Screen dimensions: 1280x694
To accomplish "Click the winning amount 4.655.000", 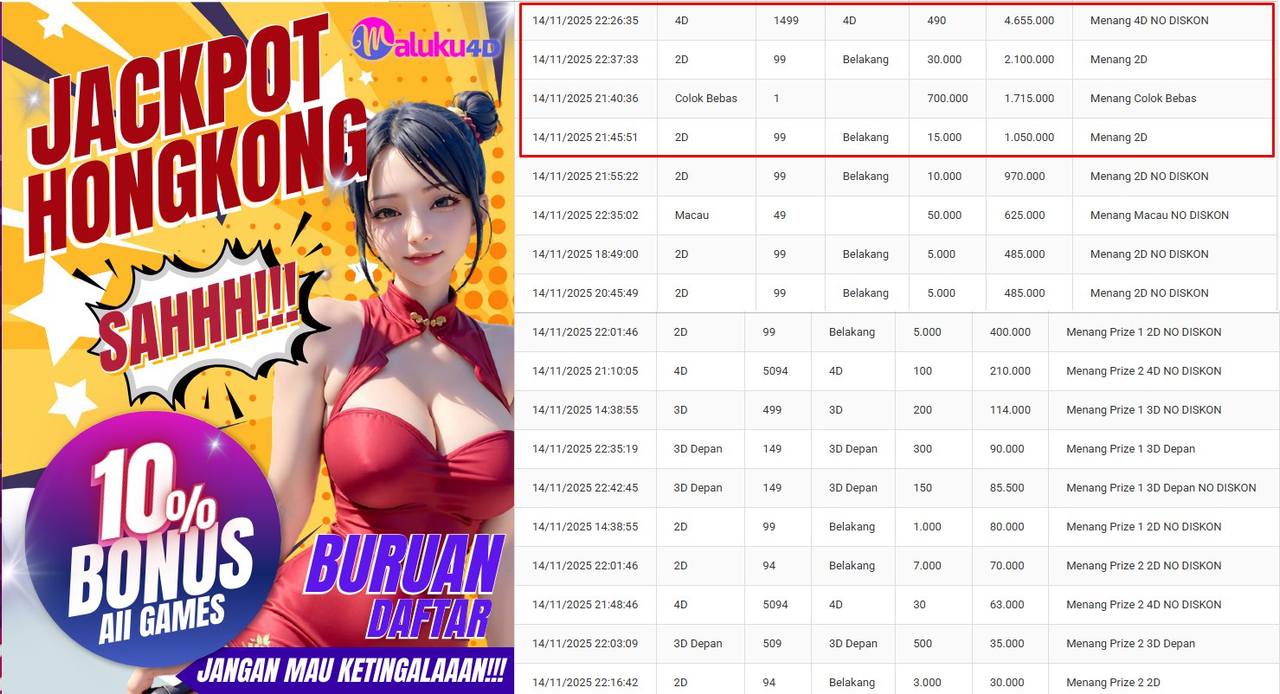I will click(x=1029, y=20).
